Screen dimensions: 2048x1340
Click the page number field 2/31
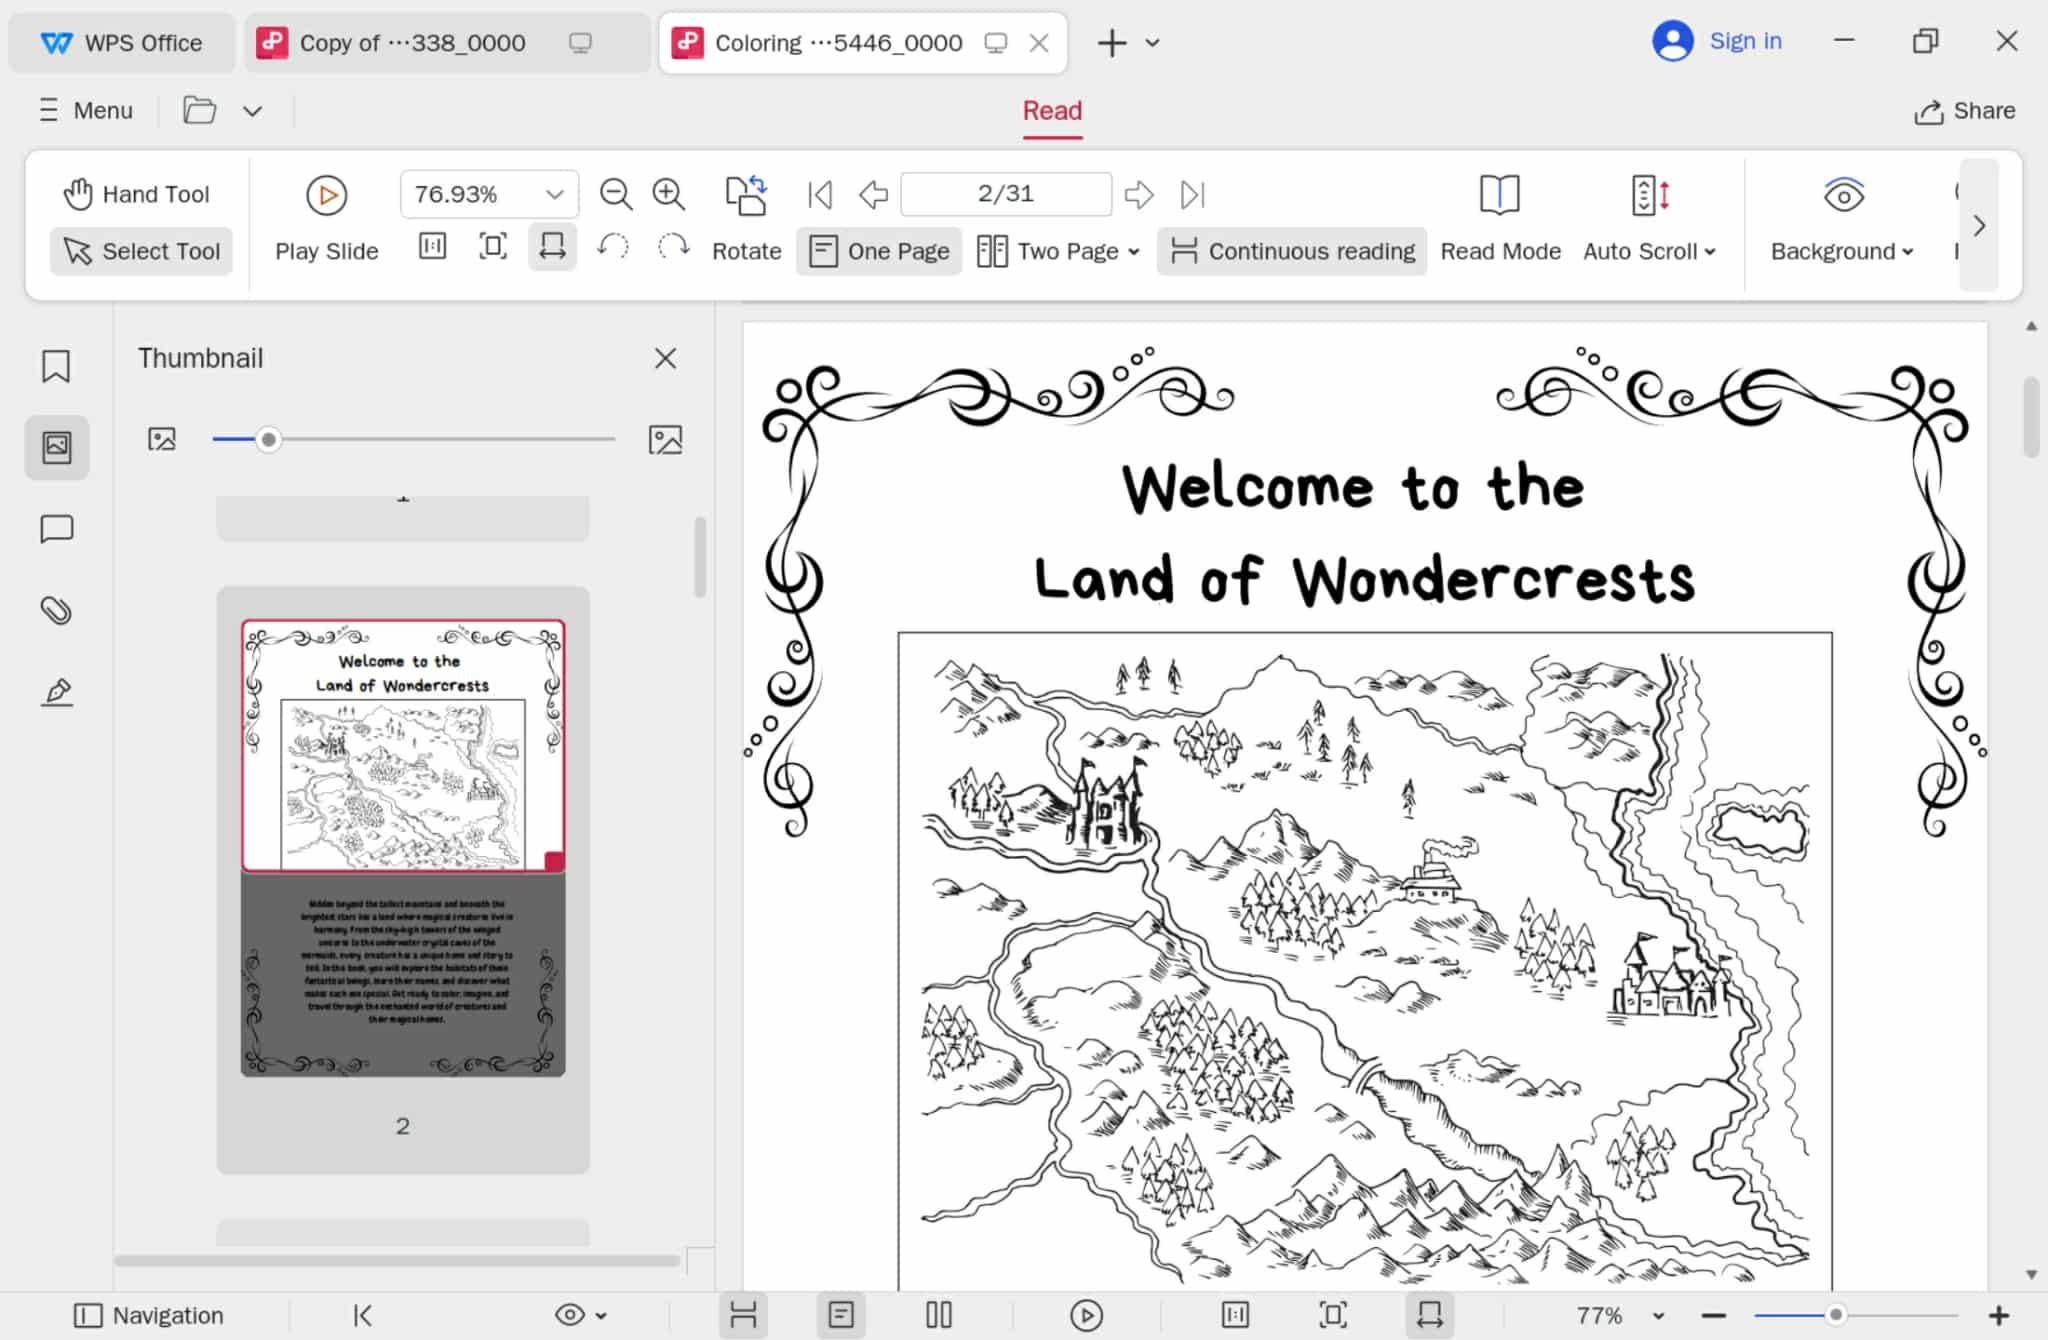tap(1006, 194)
